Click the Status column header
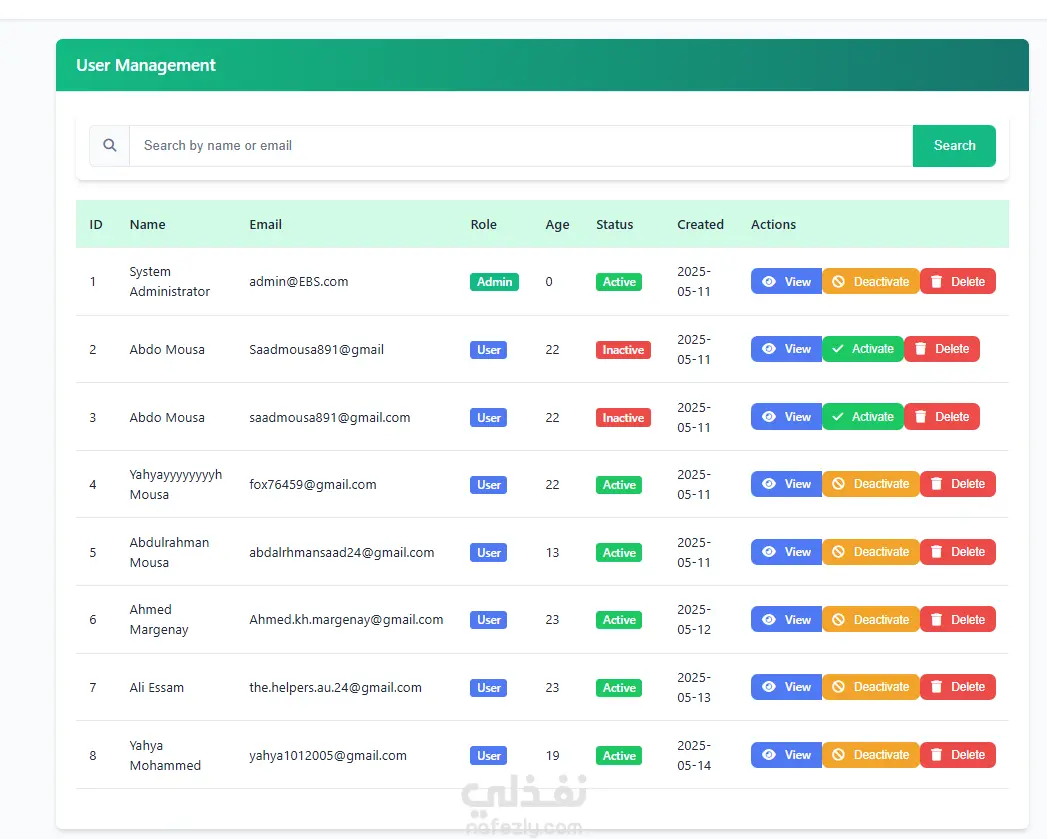1047x839 pixels. 614,224
